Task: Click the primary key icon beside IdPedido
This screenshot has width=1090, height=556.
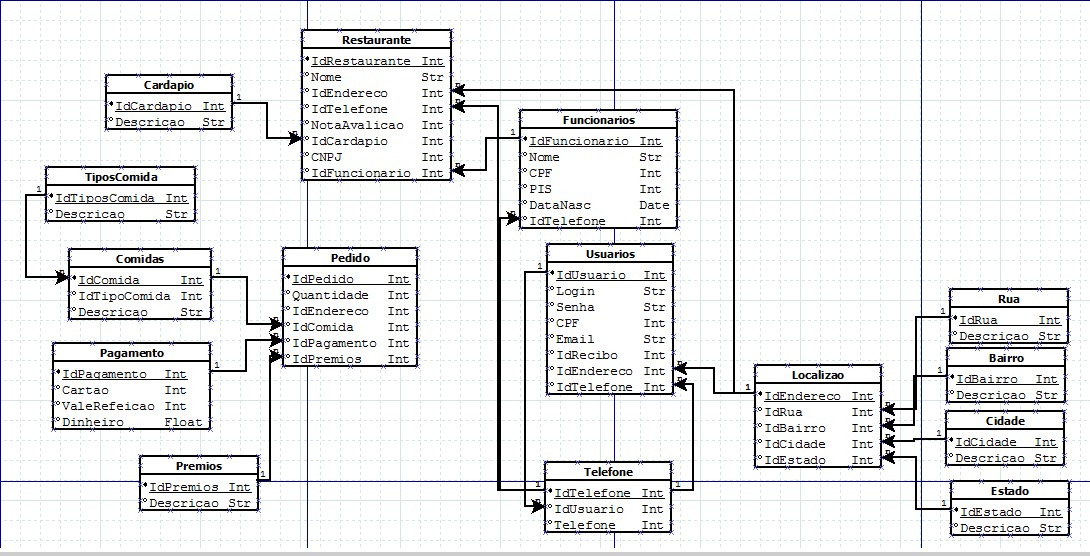Action: pos(287,279)
